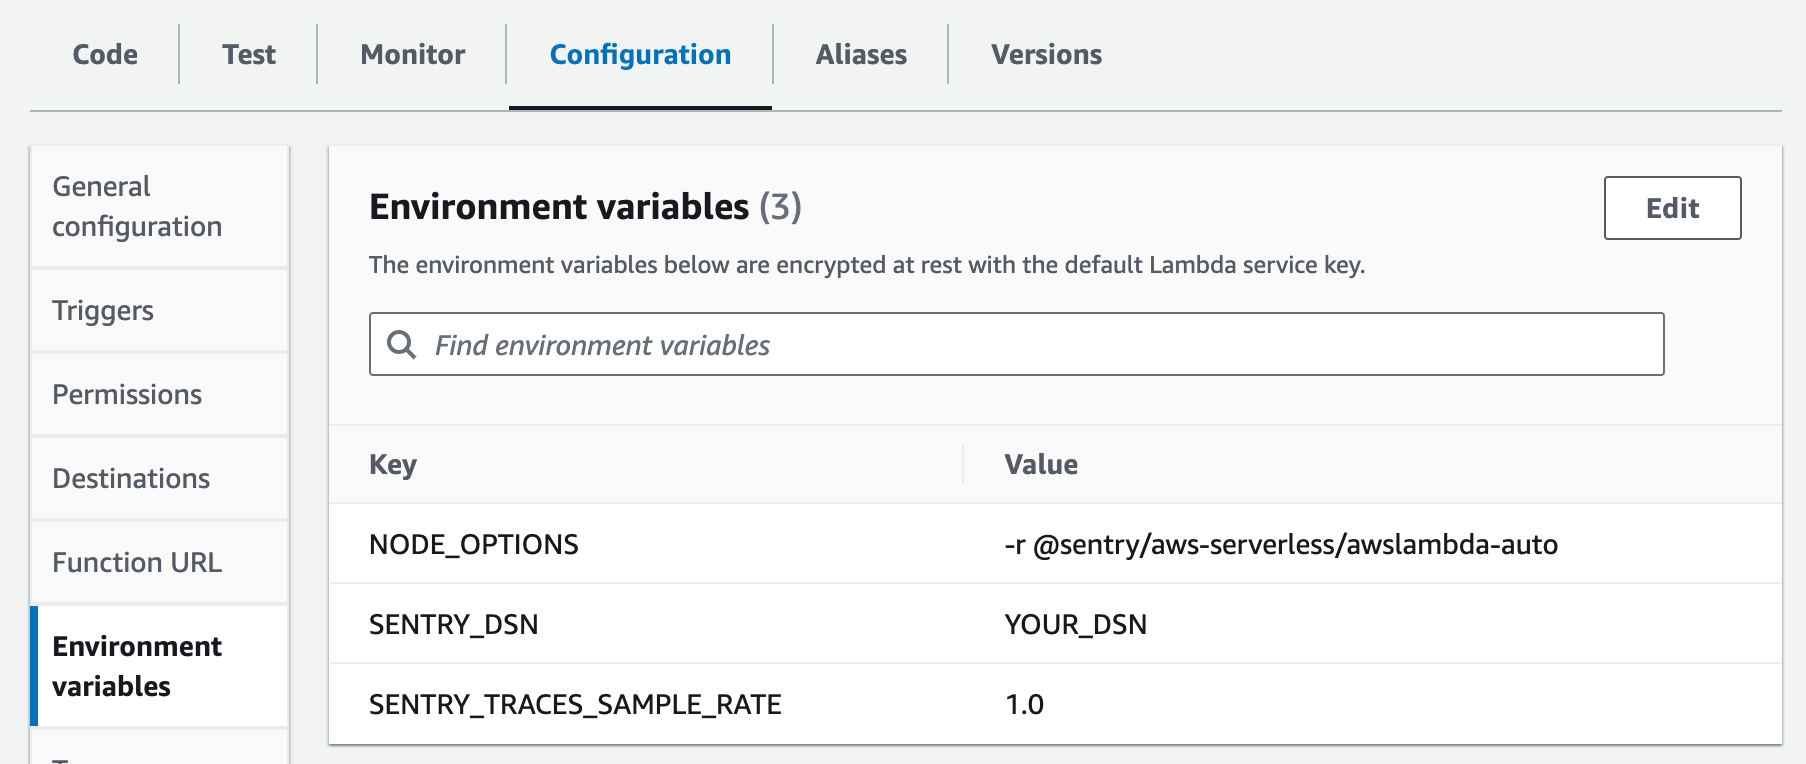Viewport: 1806px width, 764px height.
Task: Select the NODE_OPTIONS key row
Action: tap(474, 545)
